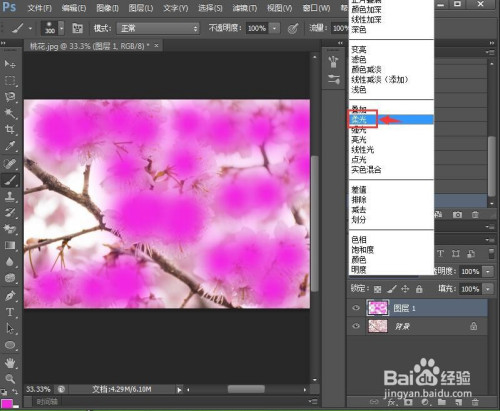
Task: Select the Move tool
Action: click(x=10, y=64)
